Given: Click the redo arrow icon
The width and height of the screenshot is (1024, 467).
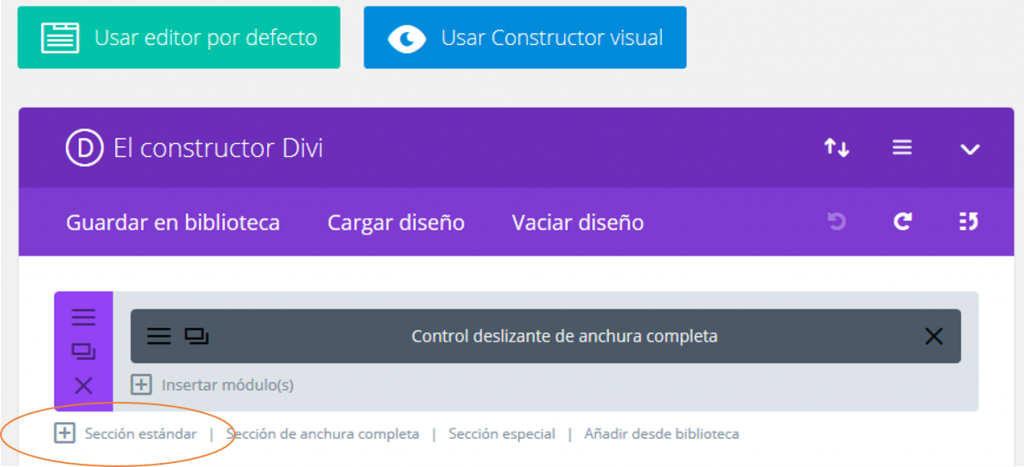Looking at the screenshot, I should [x=902, y=222].
